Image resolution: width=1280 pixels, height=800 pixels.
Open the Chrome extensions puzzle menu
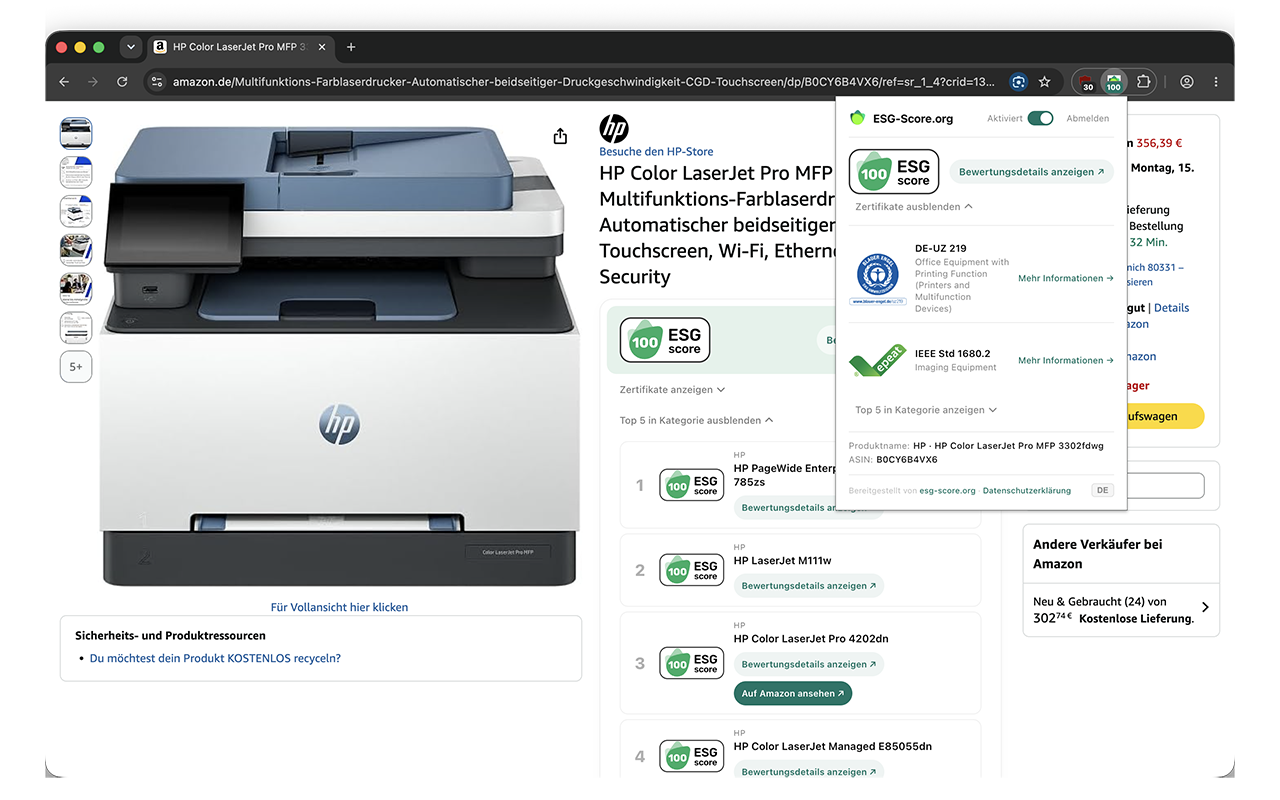coord(1144,82)
